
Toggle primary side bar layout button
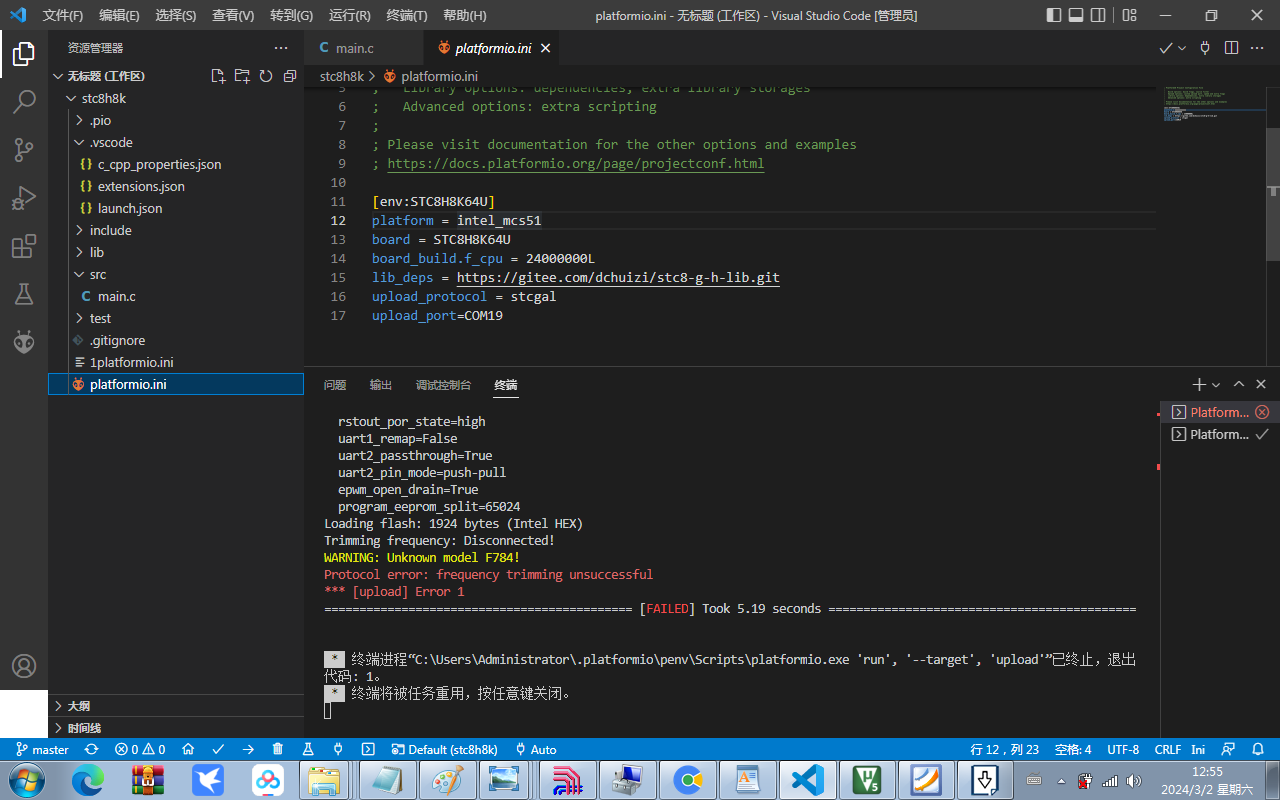(1054, 15)
